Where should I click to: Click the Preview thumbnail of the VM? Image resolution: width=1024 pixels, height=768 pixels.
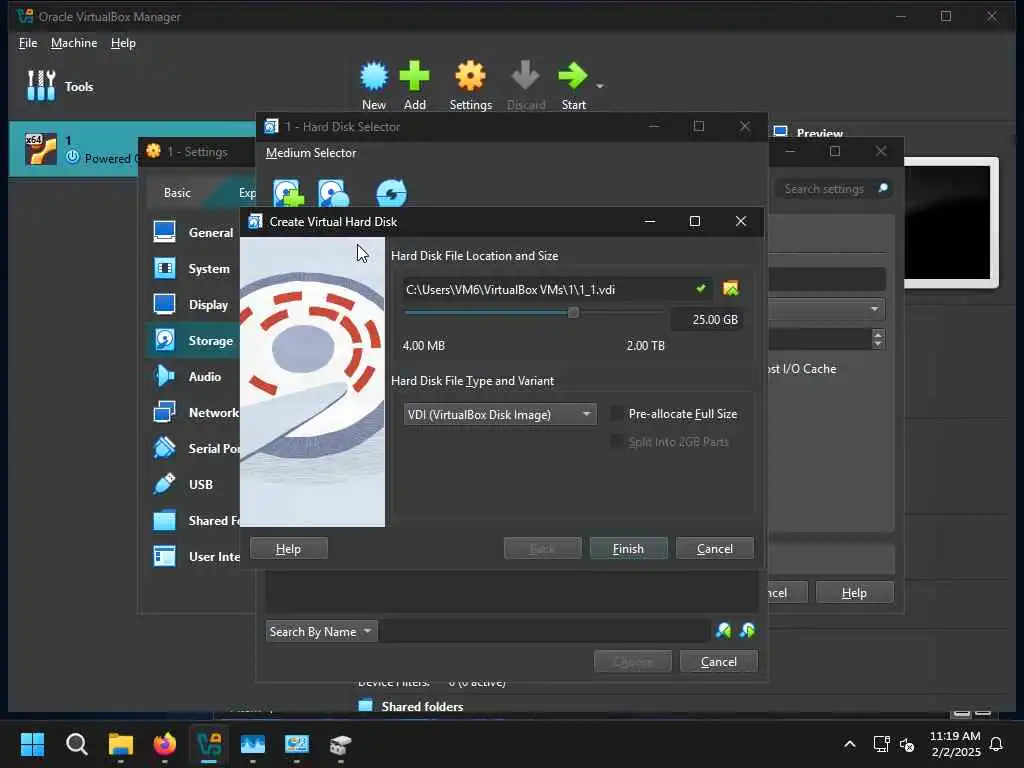pyautogui.click(x=951, y=222)
